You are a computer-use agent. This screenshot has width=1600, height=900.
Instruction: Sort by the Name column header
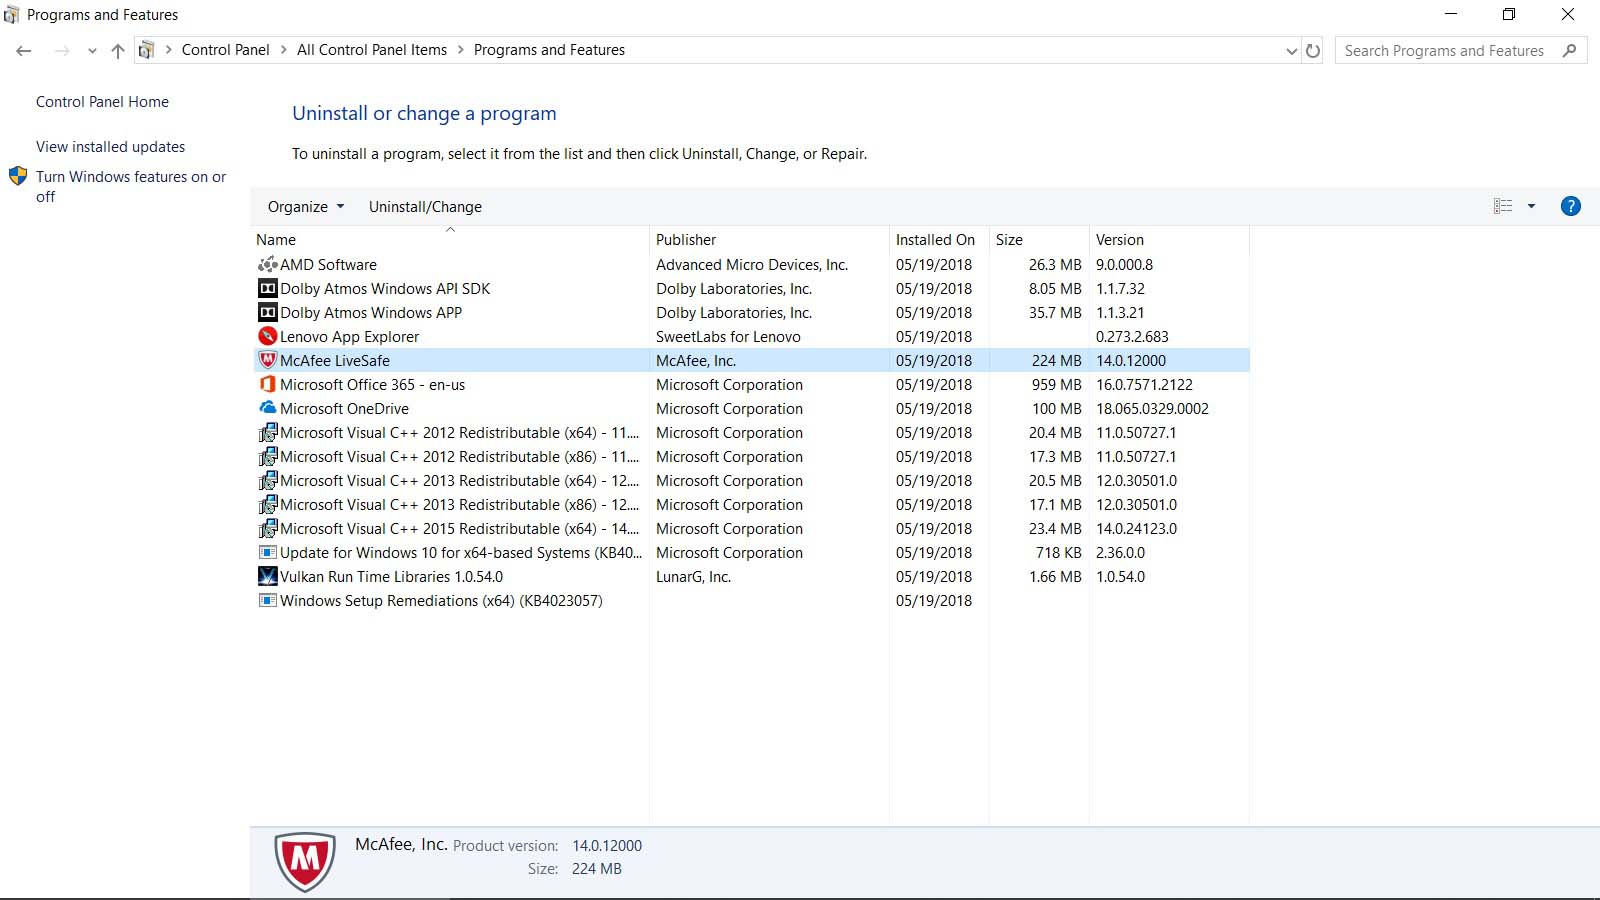[x=450, y=240]
